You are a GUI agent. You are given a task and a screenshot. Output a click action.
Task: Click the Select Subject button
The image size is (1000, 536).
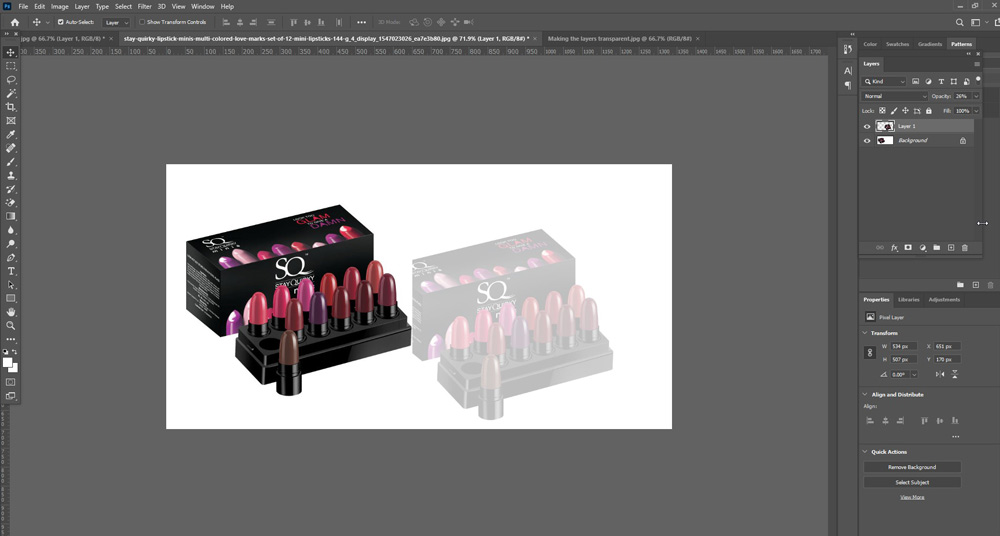click(x=912, y=482)
